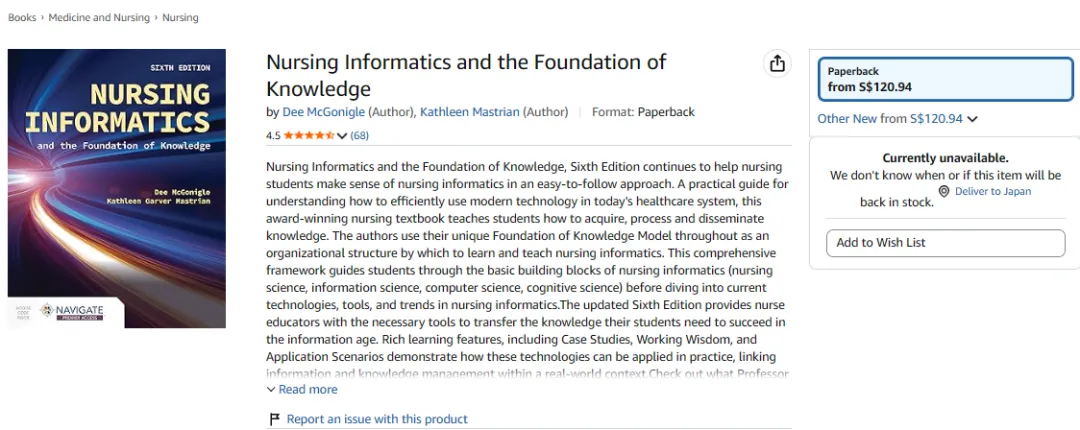Click the share icon beside the title
The width and height of the screenshot is (1080, 430).
tap(777, 63)
